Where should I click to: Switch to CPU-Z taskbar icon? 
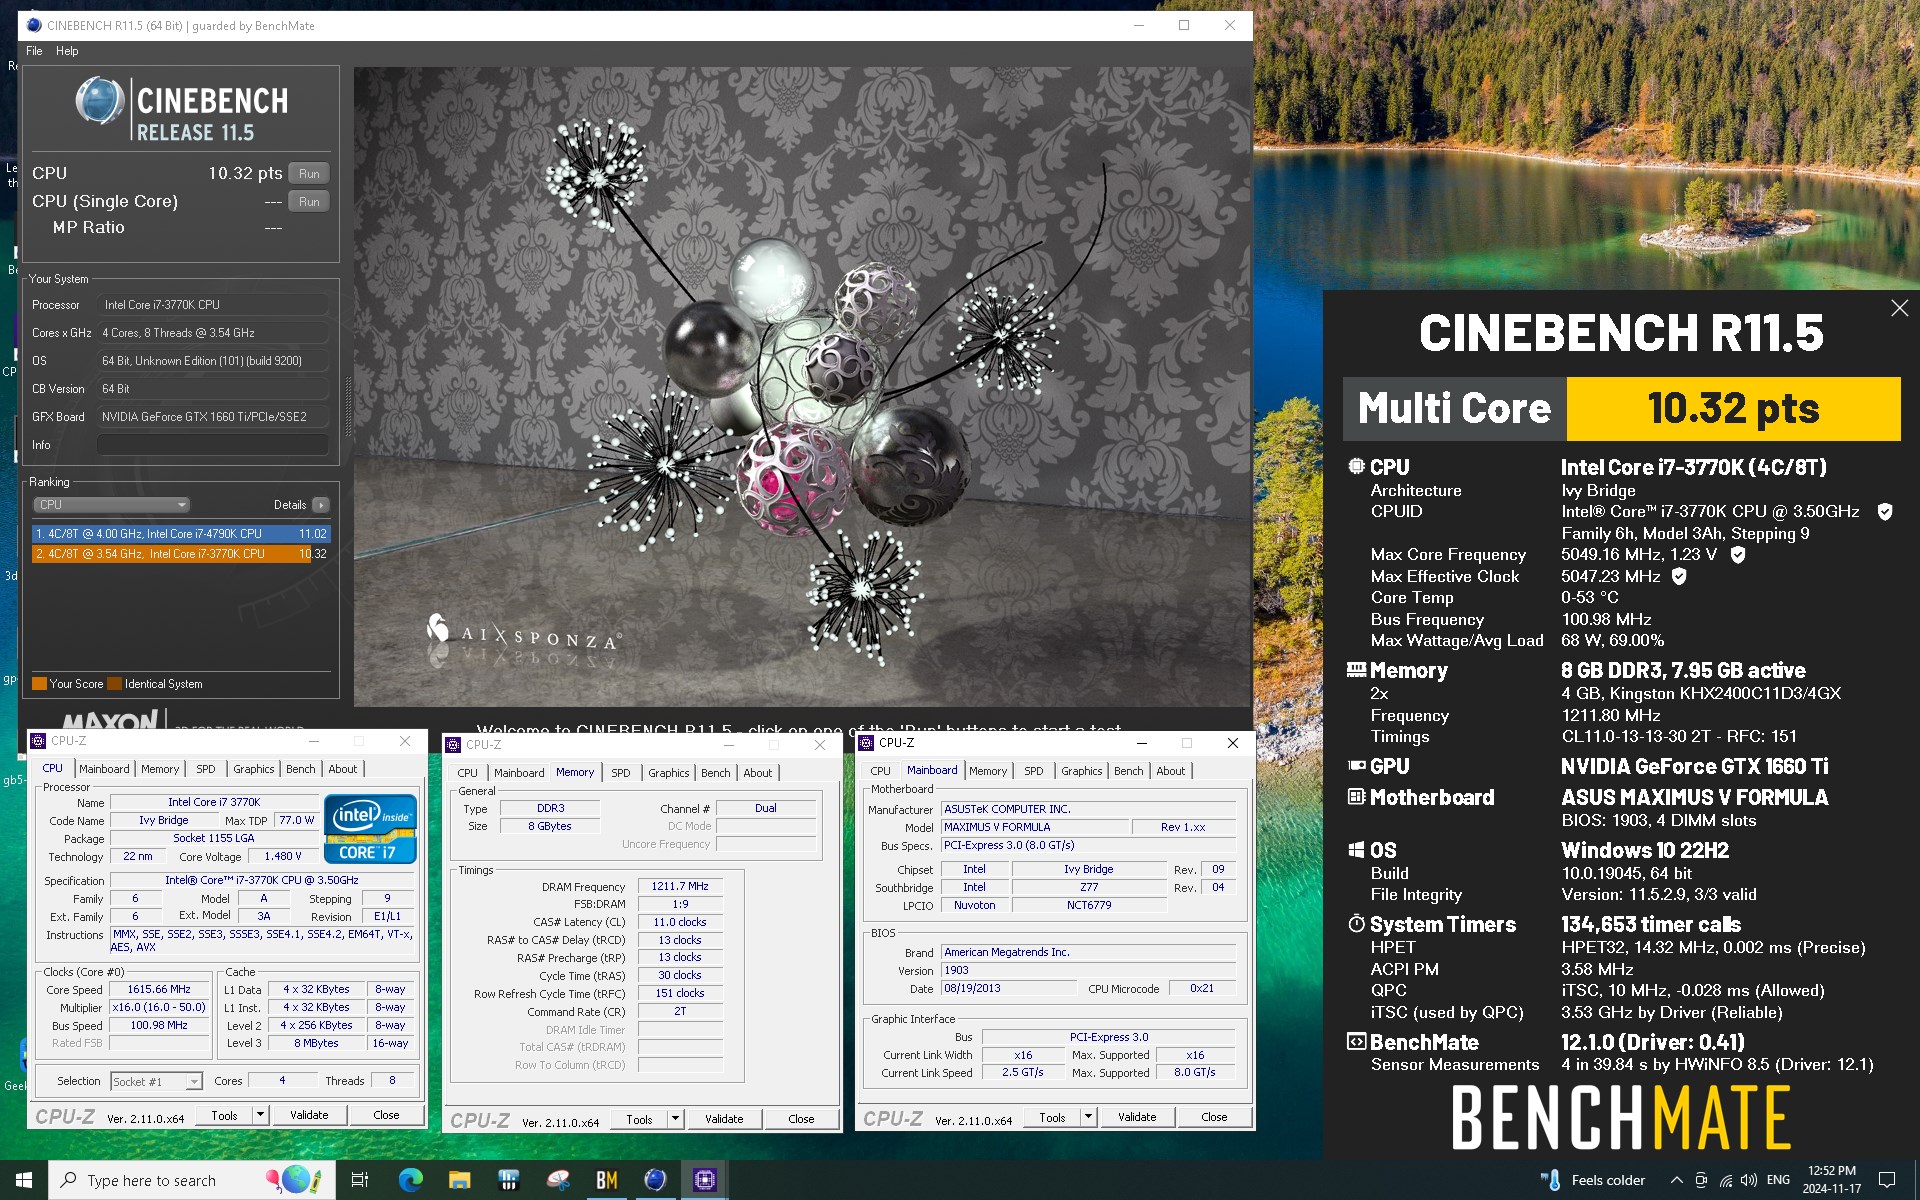[x=704, y=1180]
